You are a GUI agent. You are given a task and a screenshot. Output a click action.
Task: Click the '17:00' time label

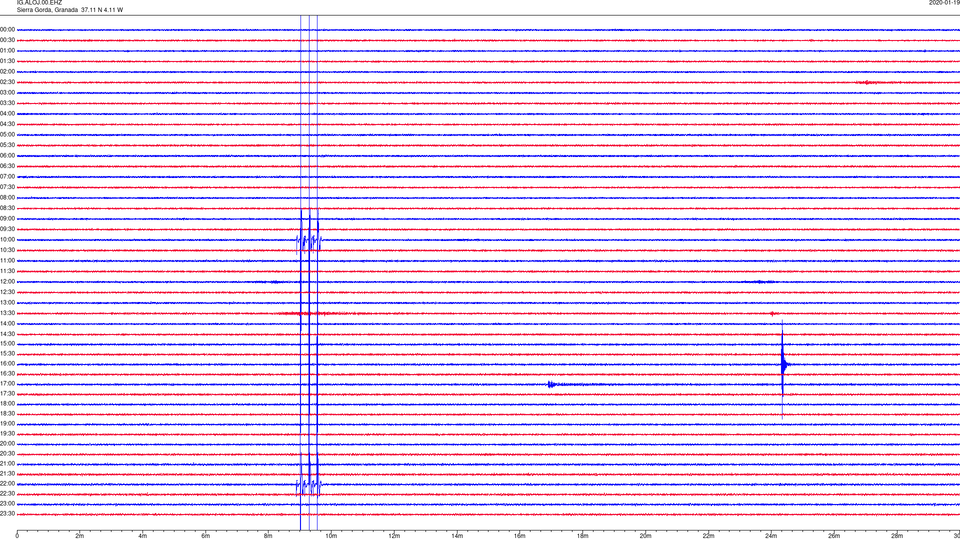pyautogui.click(x=7, y=384)
